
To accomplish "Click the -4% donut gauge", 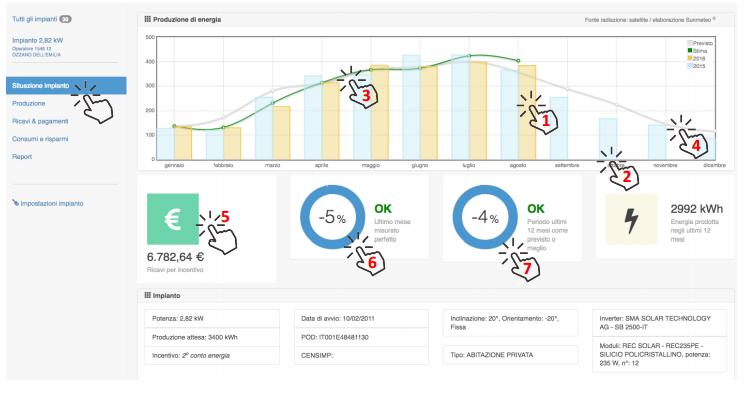I will (485, 217).
